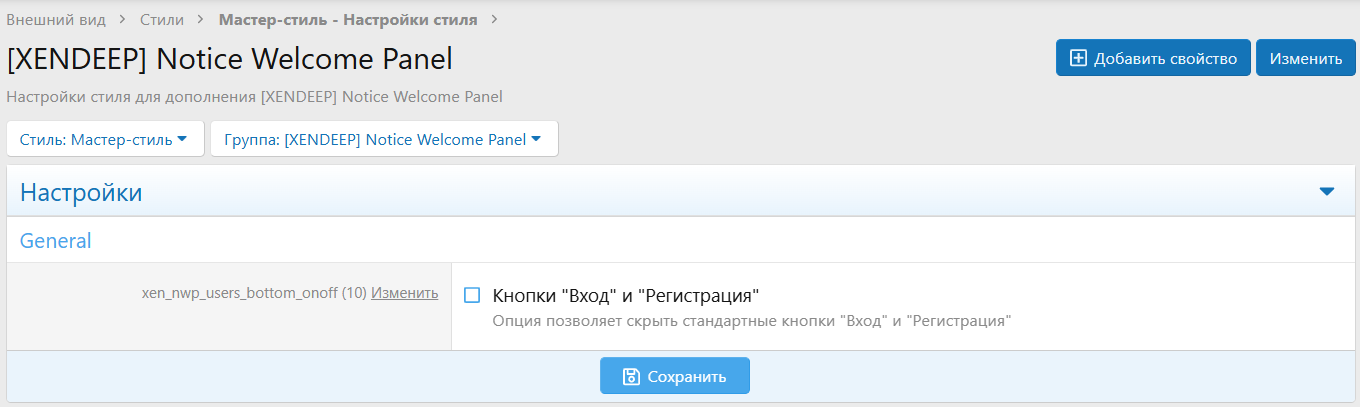Open the "Мастер-стиль - Настройки стиля" breadcrumb
Viewport: 1360px width, 407px height.
coord(347,19)
